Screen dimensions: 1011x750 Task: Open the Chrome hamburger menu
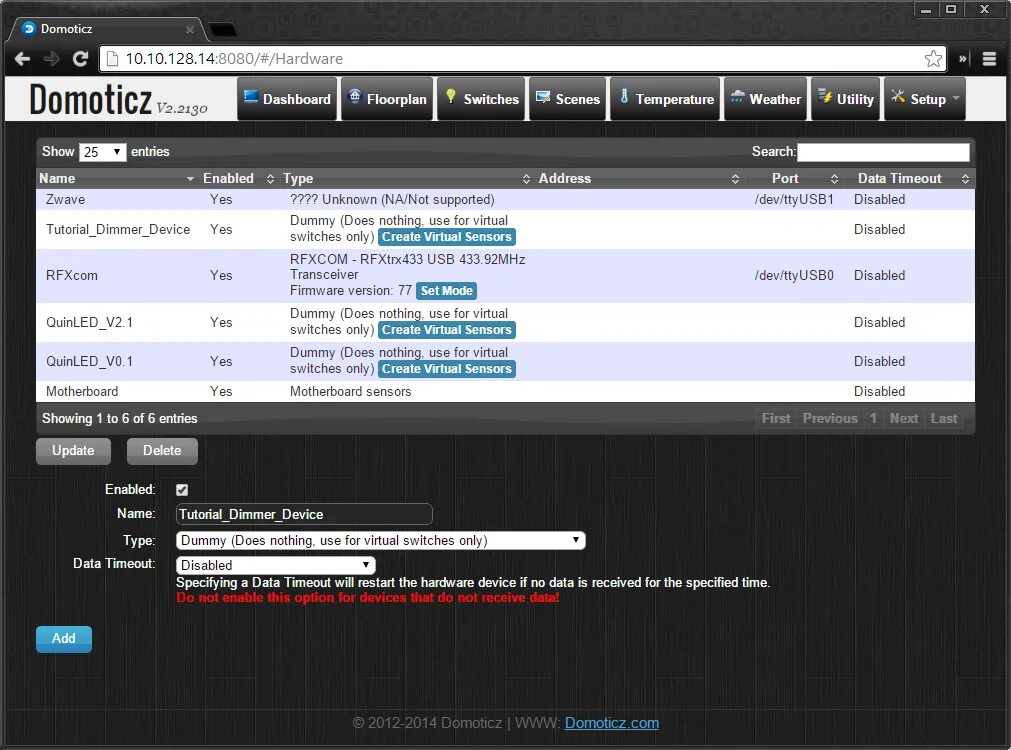990,59
